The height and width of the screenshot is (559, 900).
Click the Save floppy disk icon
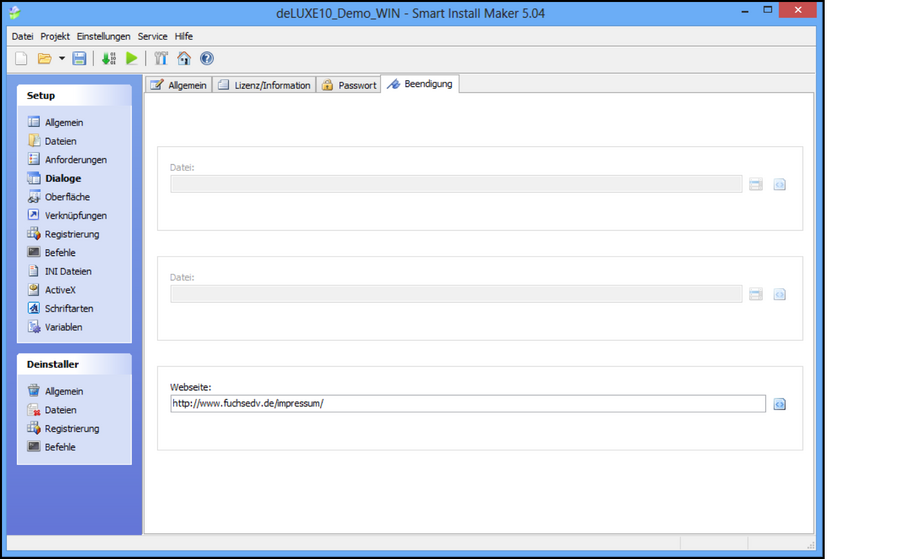pyautogui.click(x=79, y=59)
